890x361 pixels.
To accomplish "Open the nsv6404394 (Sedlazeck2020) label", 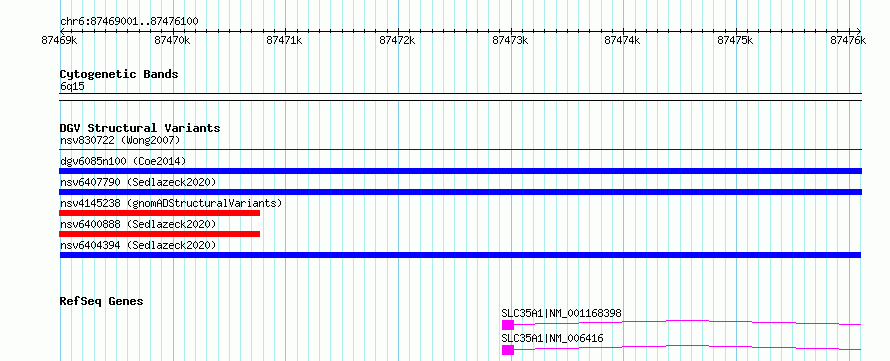I will 138,245.
